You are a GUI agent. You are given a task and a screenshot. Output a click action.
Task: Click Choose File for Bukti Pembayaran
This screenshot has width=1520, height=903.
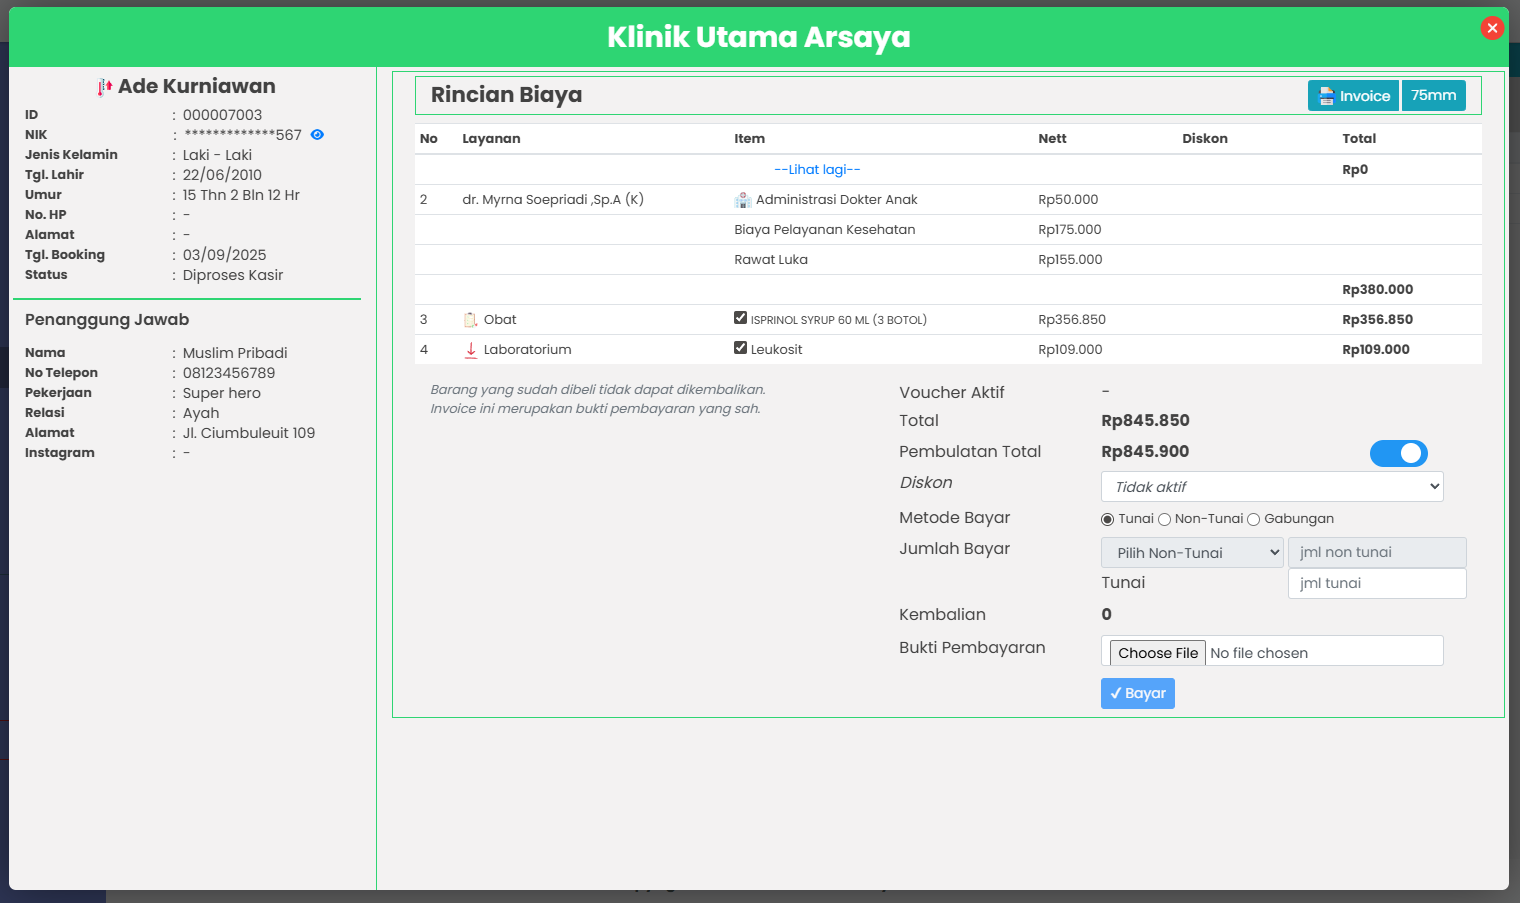1157,653
